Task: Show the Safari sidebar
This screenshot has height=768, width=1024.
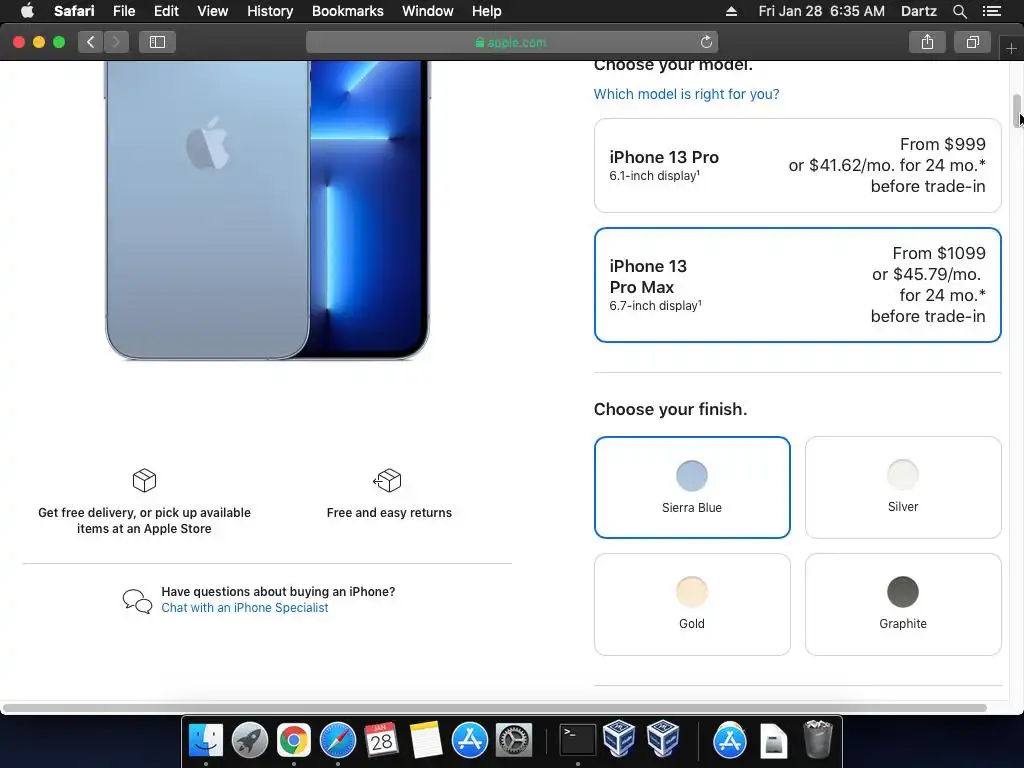Action: coord(157,42)
